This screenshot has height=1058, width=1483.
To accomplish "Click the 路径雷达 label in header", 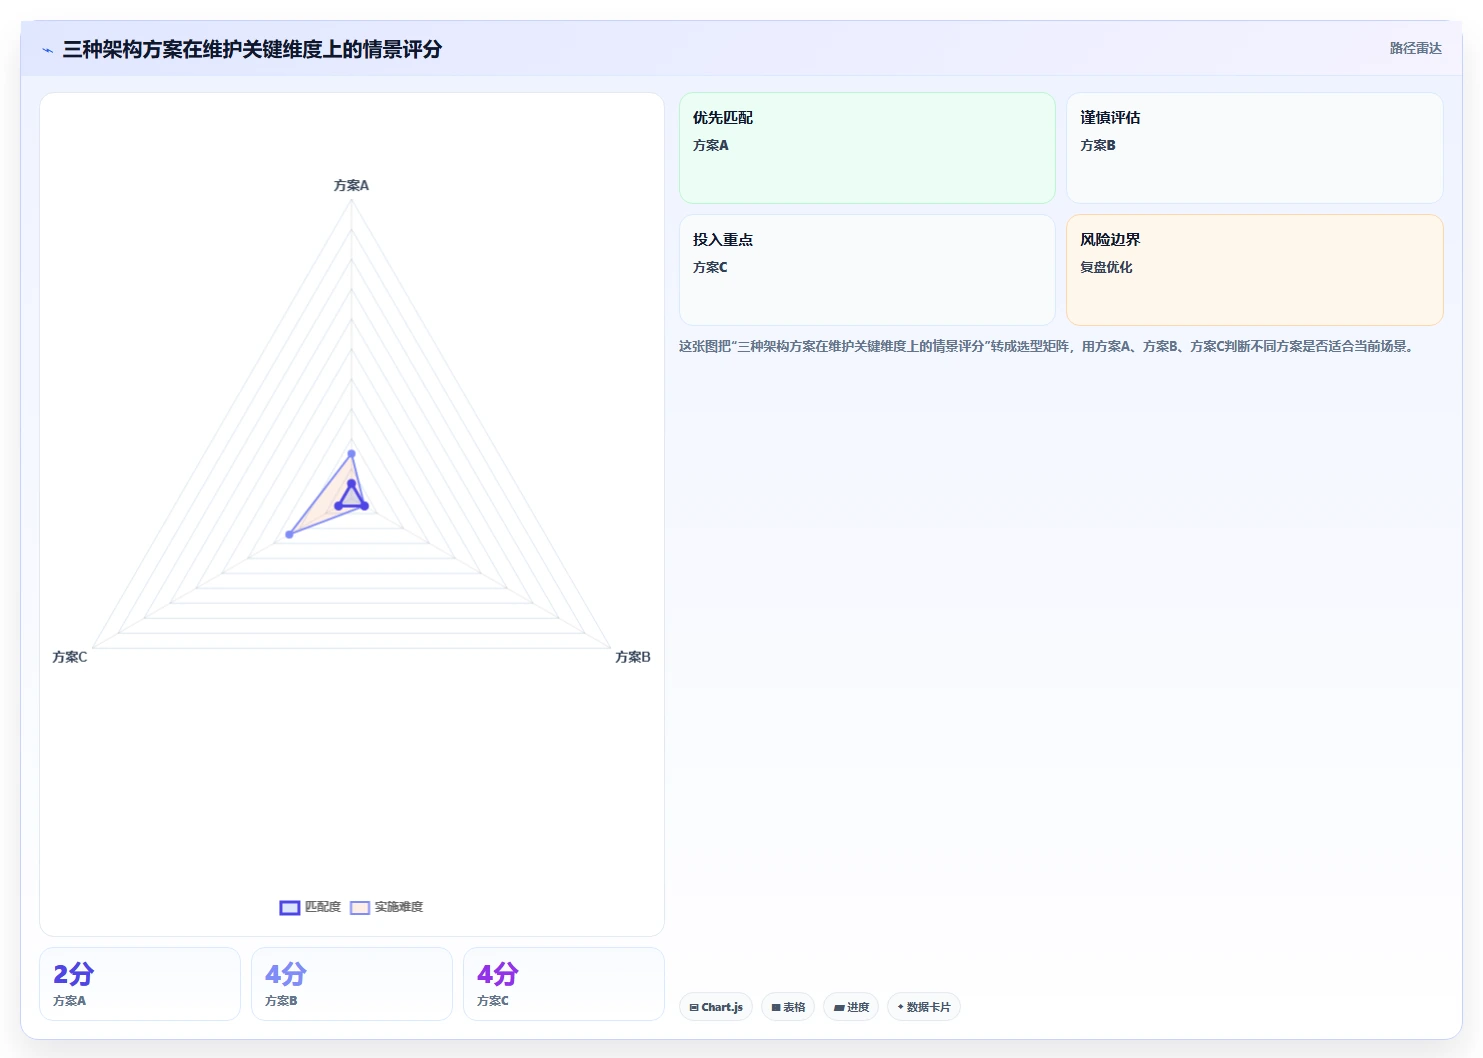I will (1415, 48).
